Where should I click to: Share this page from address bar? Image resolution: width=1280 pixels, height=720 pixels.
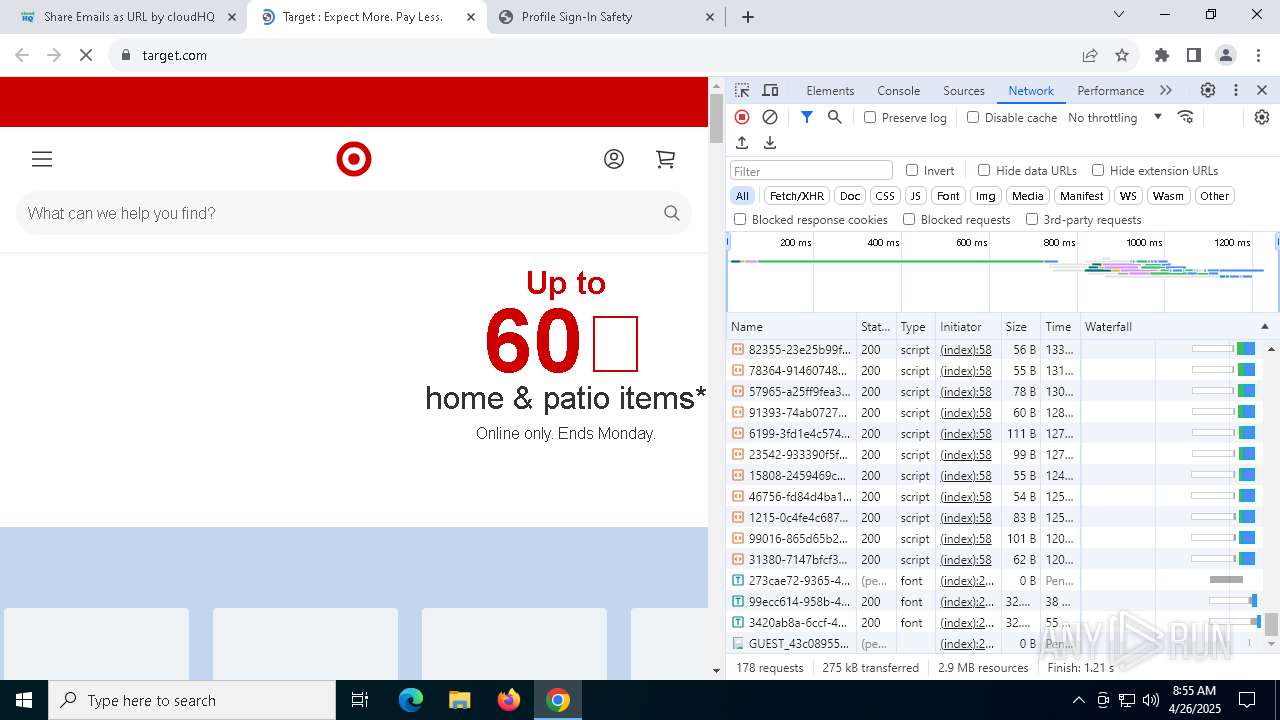click(1090, 55)
